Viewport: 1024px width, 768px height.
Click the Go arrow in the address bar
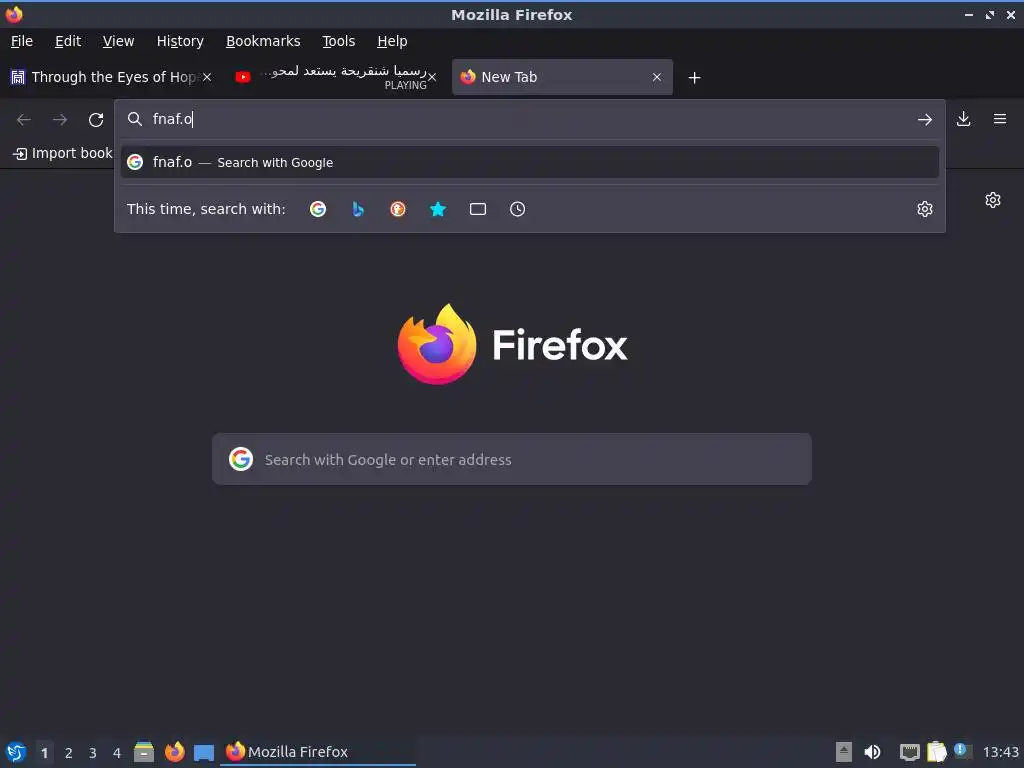(925, 120)
